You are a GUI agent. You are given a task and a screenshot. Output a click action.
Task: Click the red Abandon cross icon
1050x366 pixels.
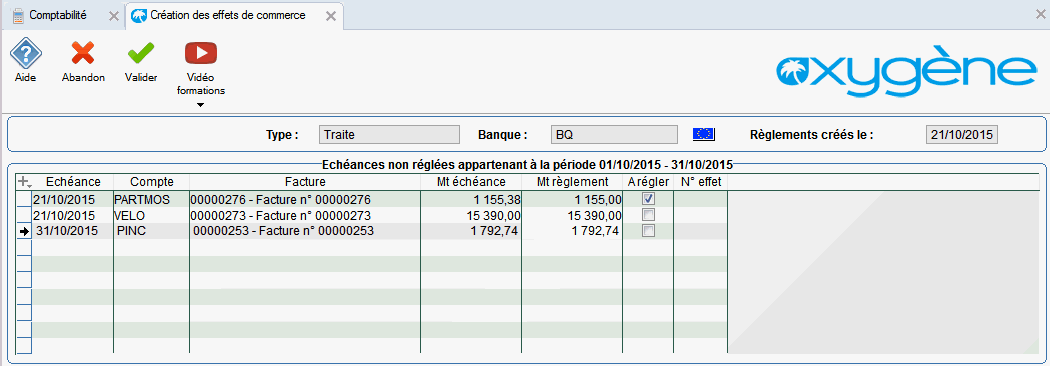point(83,54)
